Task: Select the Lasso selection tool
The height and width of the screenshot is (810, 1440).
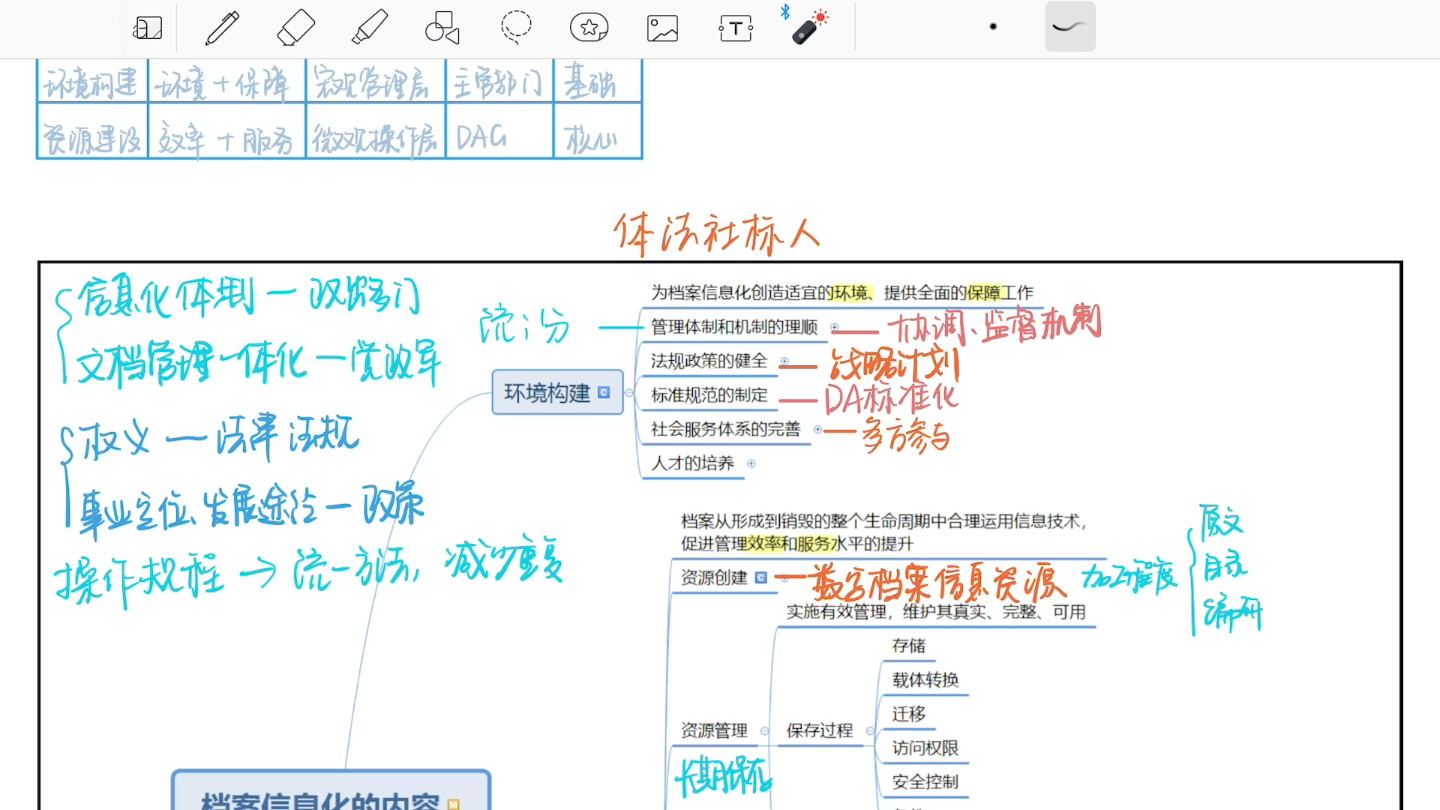Action: coord(516,28)
